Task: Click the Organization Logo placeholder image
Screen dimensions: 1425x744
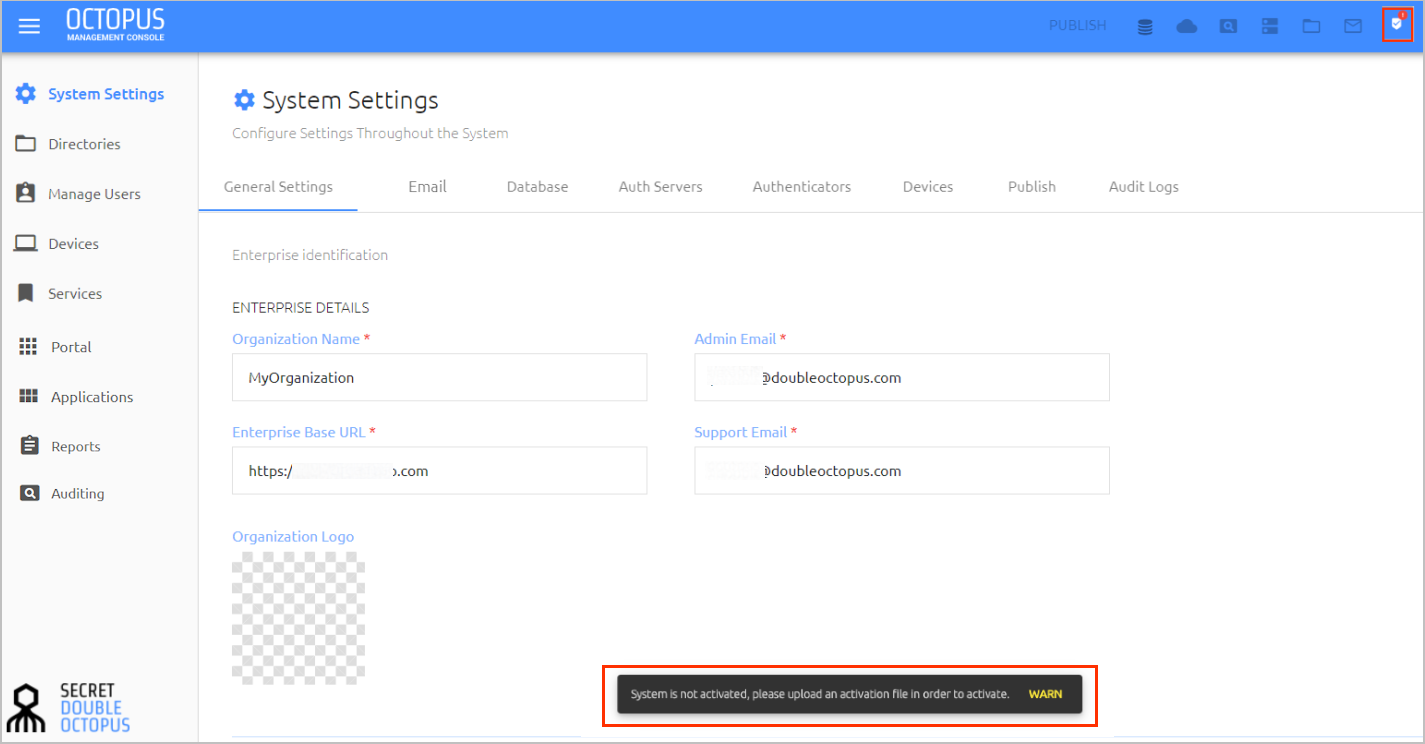Action: pos(298,618)
